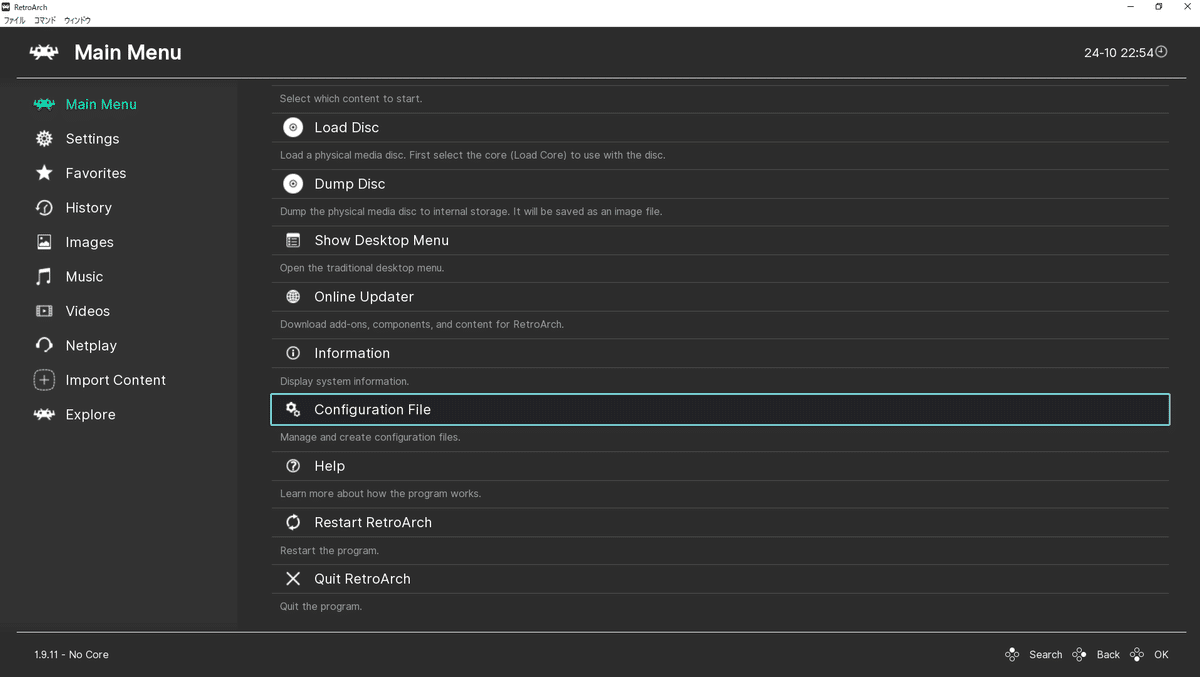Click the Online Updater globe icon

tap(293, 297)
